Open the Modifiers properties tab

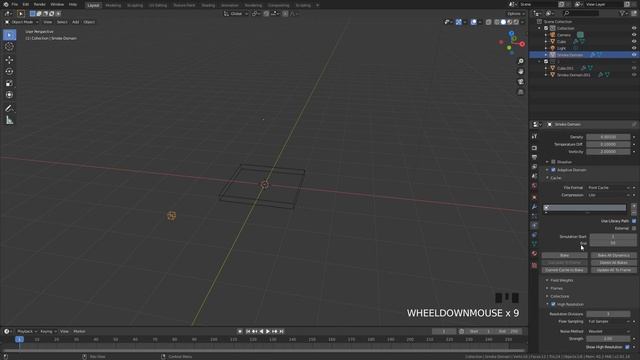534,207
